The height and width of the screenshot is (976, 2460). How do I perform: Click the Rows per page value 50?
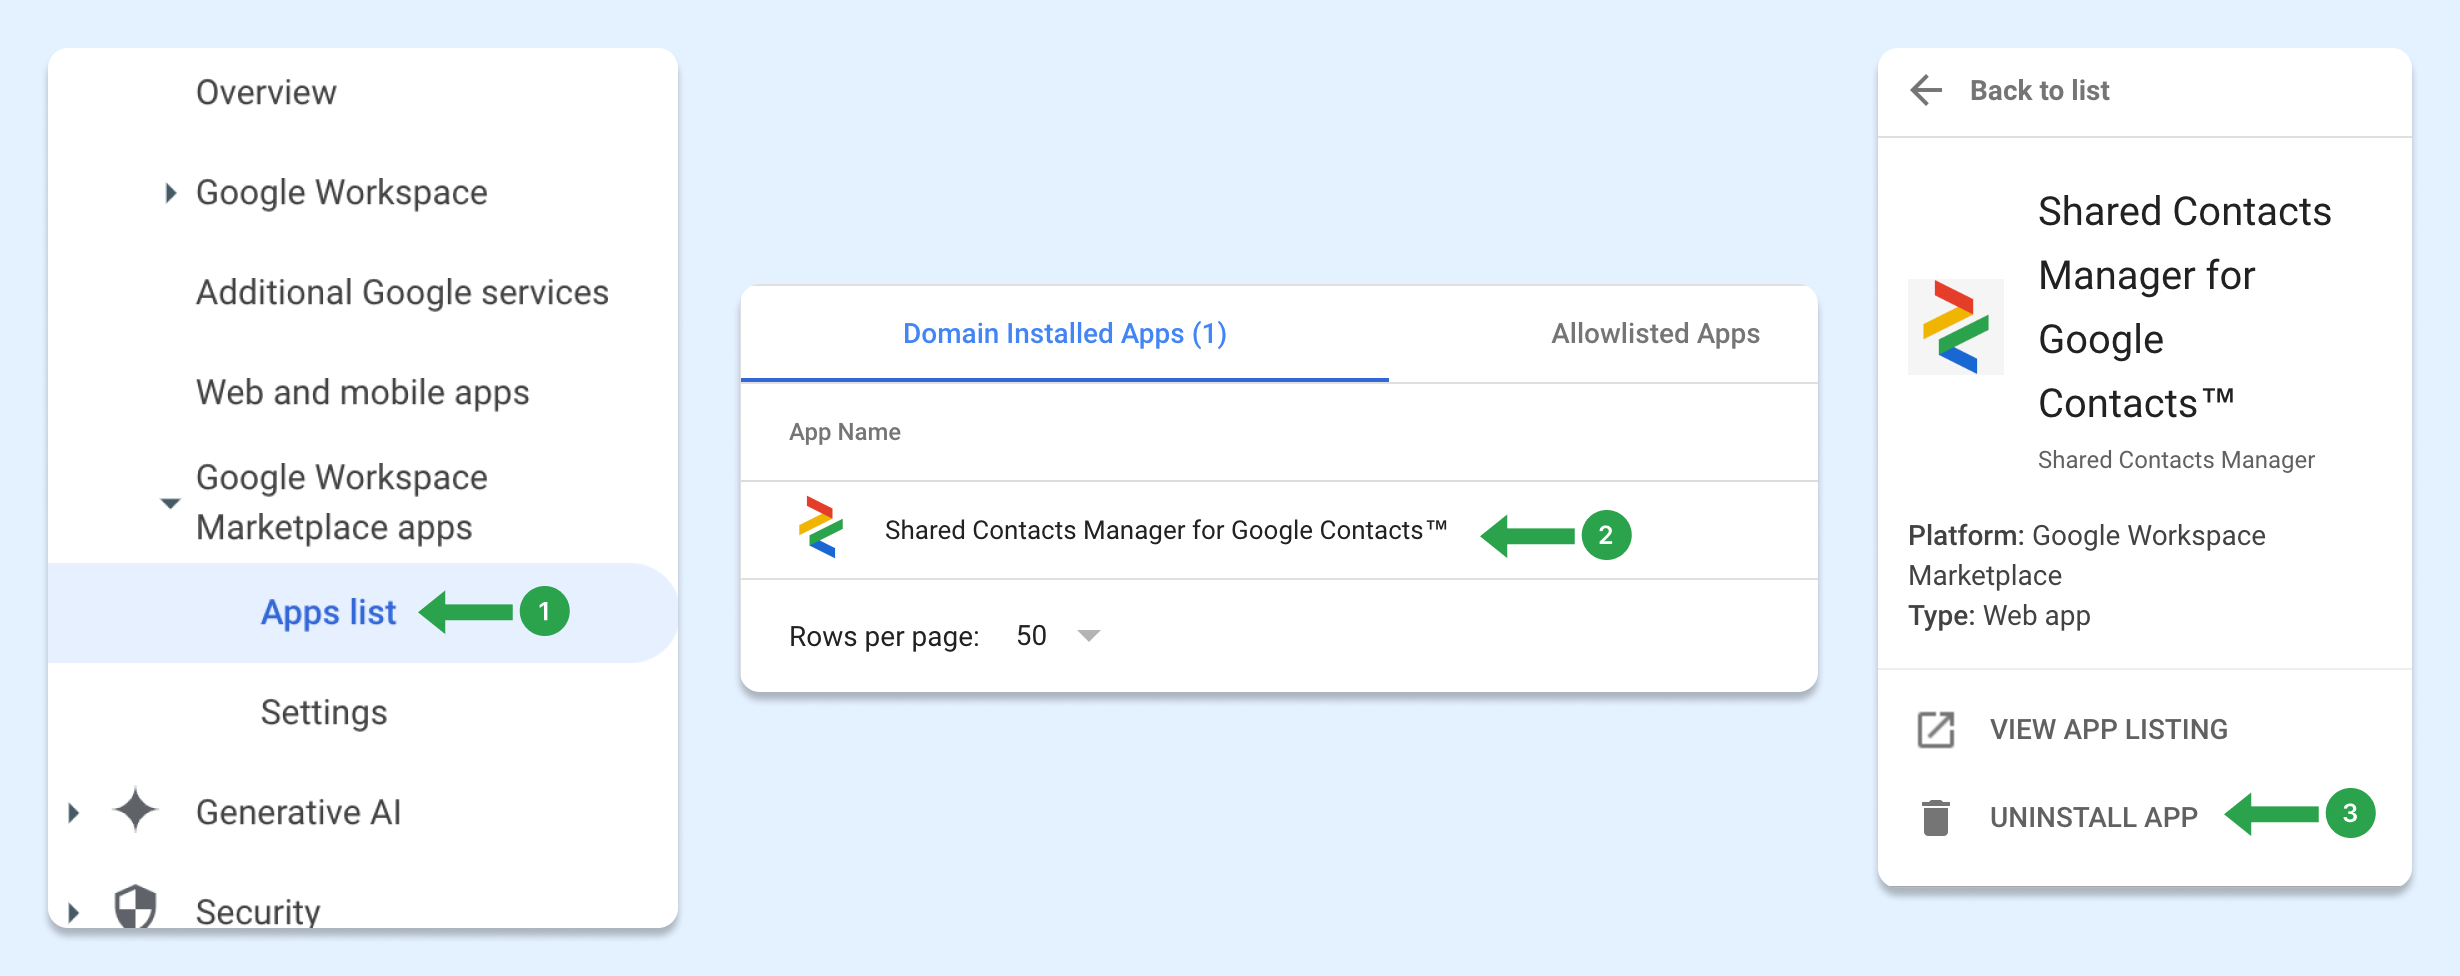coord(1031,636)
